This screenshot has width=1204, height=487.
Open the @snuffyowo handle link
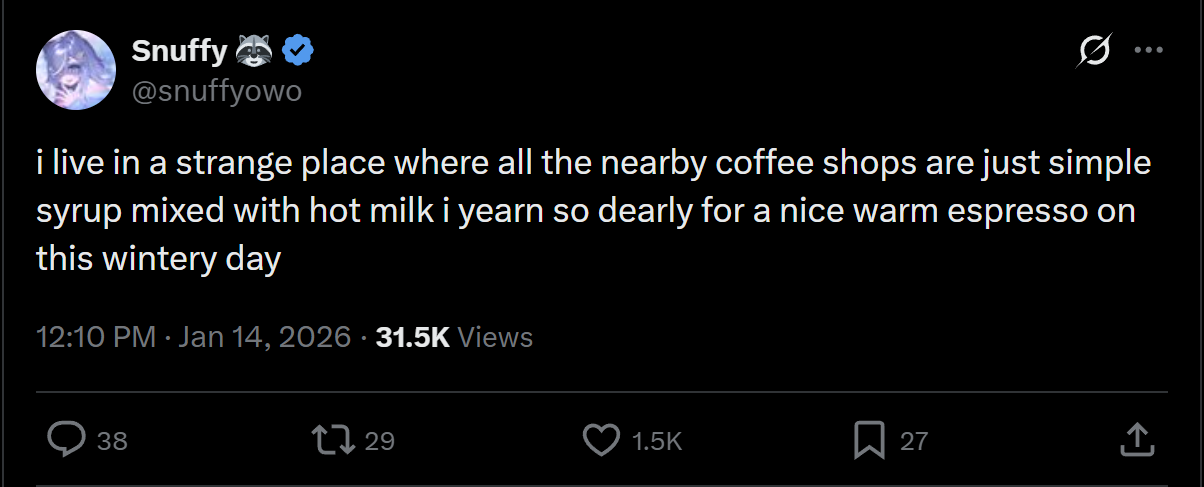point(216,91)
